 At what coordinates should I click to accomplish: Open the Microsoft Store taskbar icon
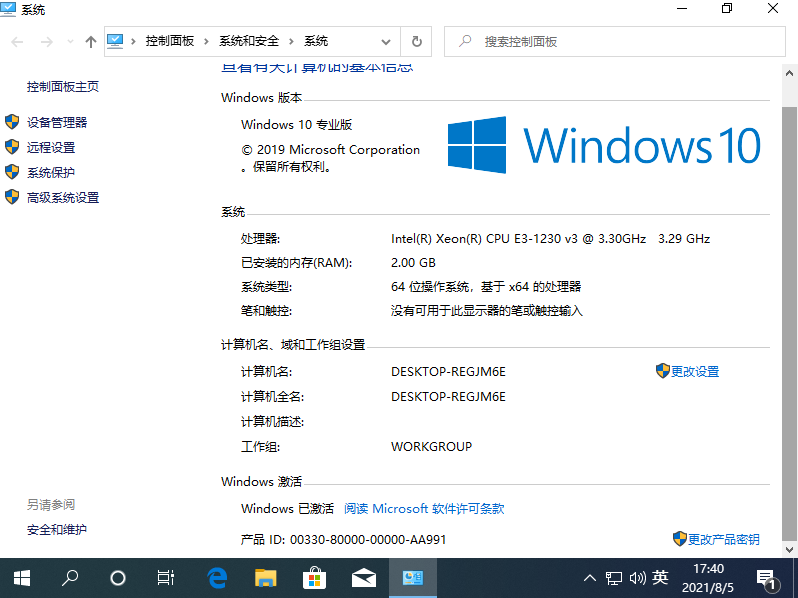pyautogui.click(x=314, y=578)
